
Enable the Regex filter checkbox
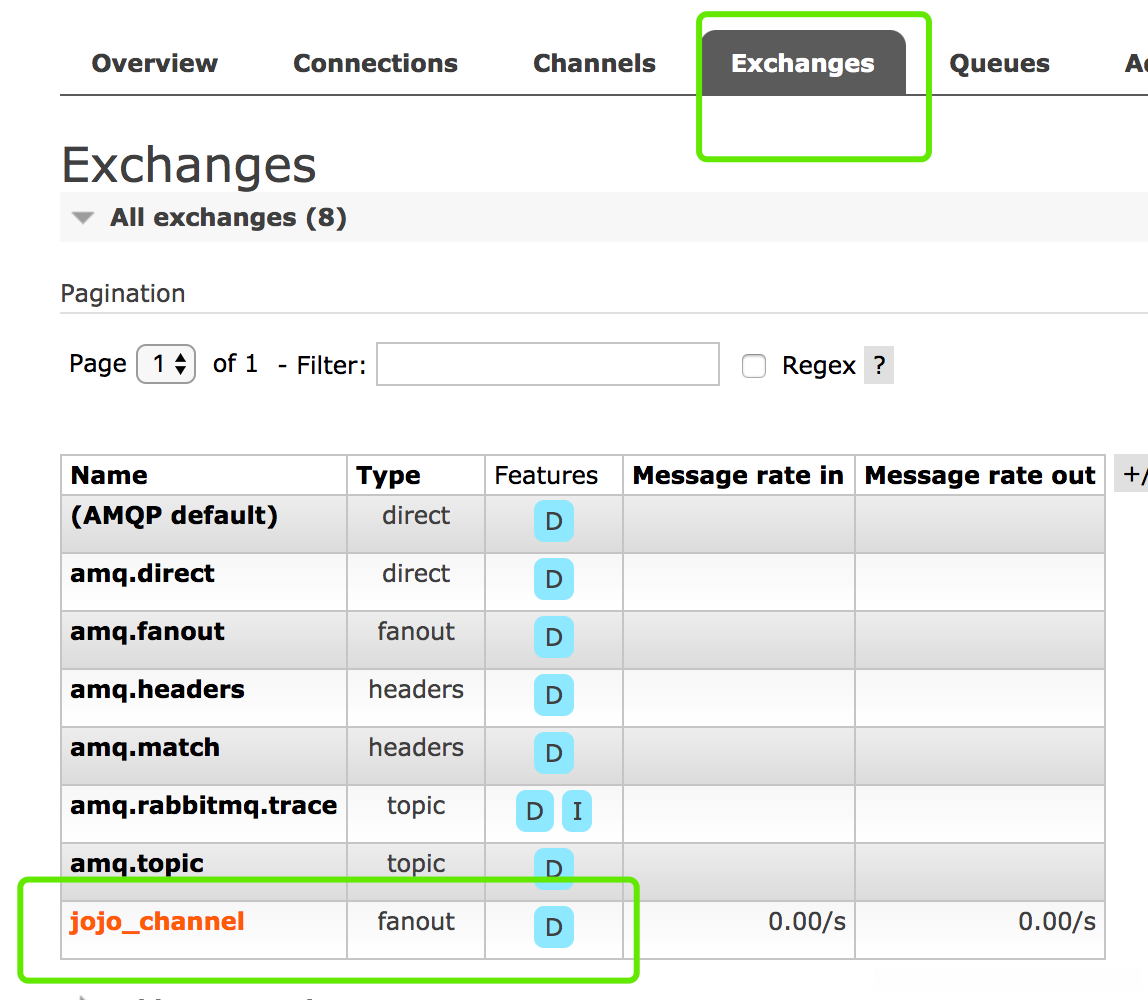click(754, 366)
